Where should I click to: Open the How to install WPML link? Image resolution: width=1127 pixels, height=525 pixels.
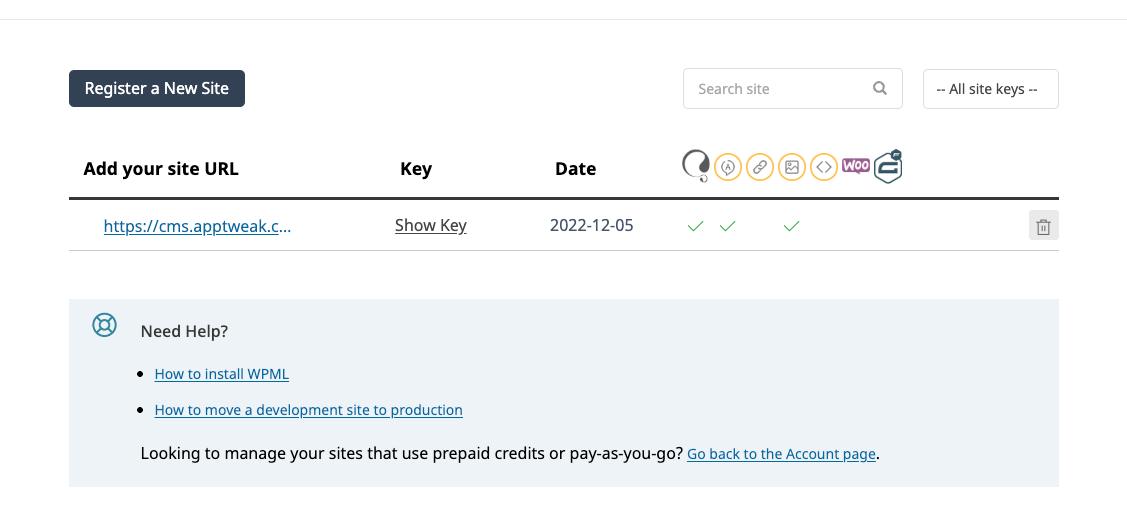click(222, 374)
